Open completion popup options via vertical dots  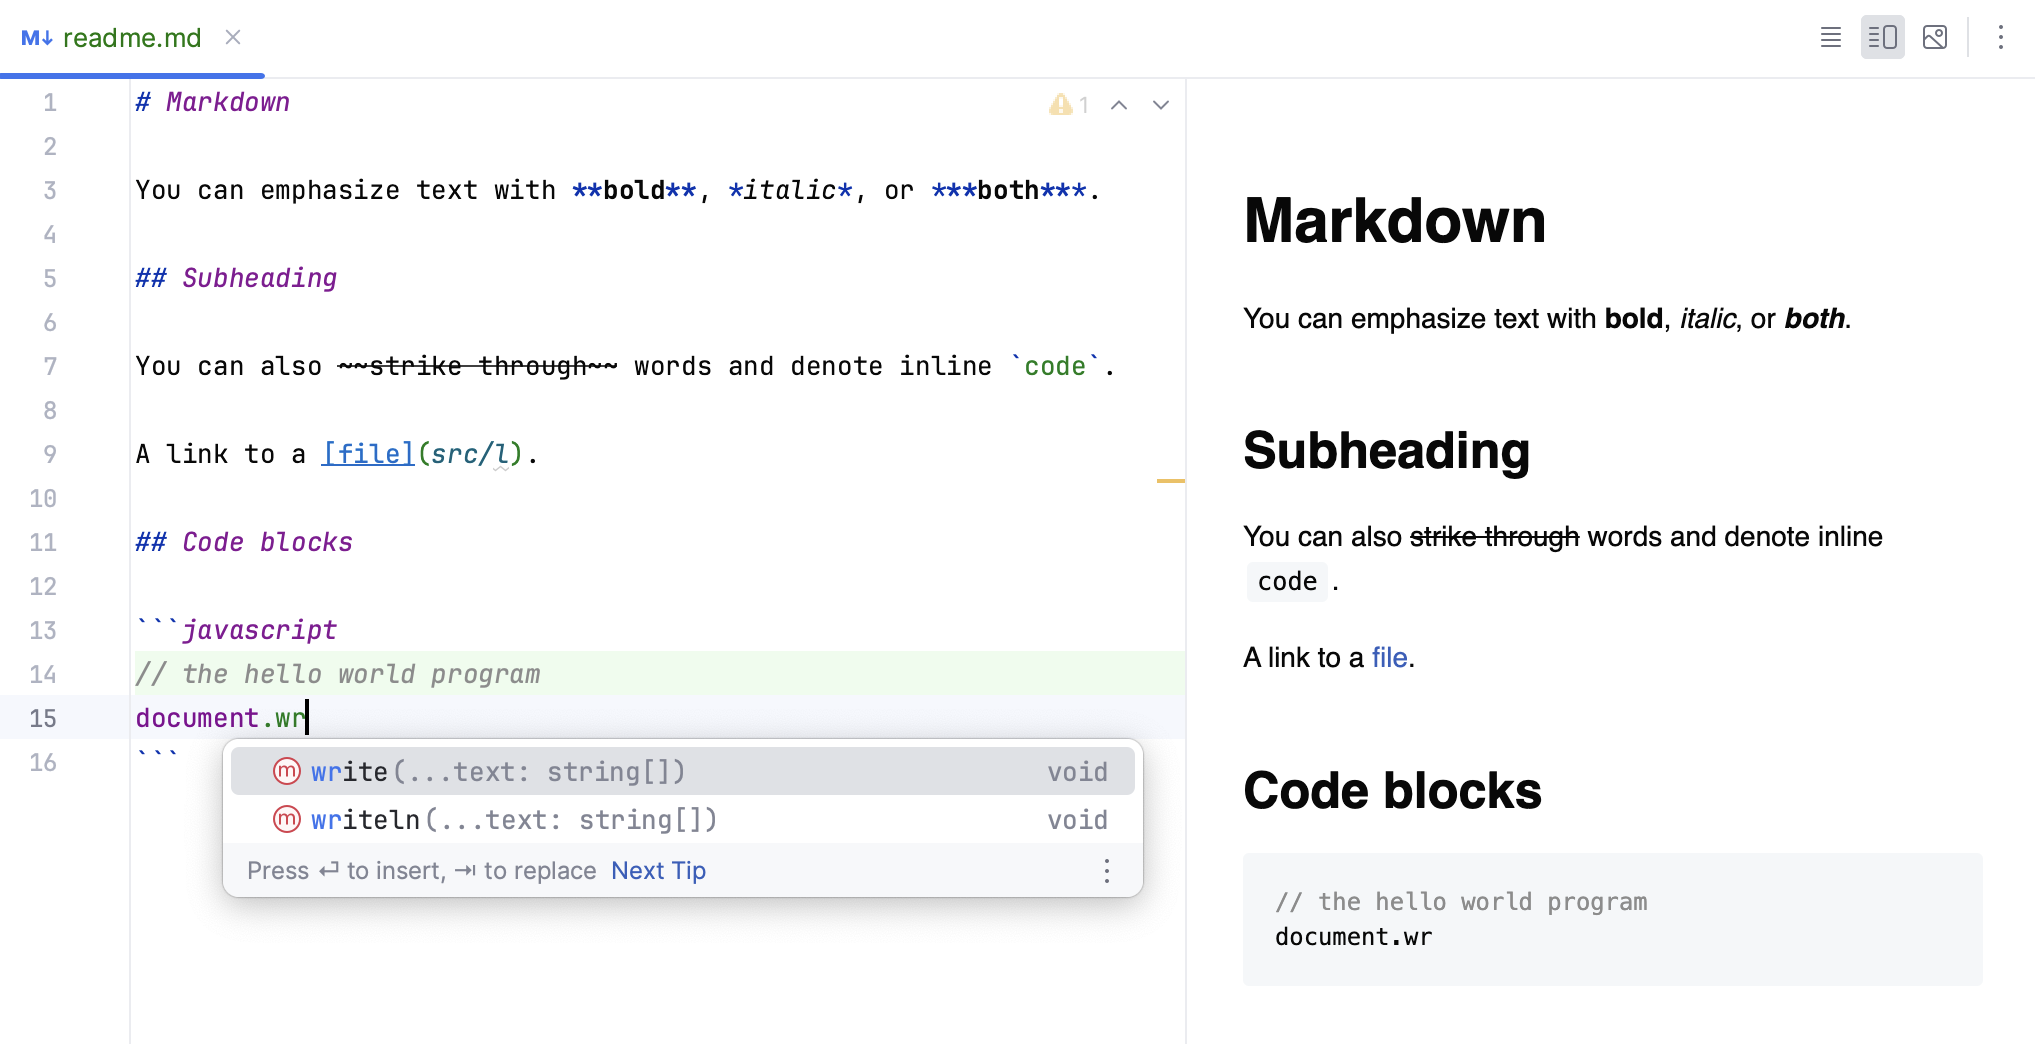click(1106, 871)
